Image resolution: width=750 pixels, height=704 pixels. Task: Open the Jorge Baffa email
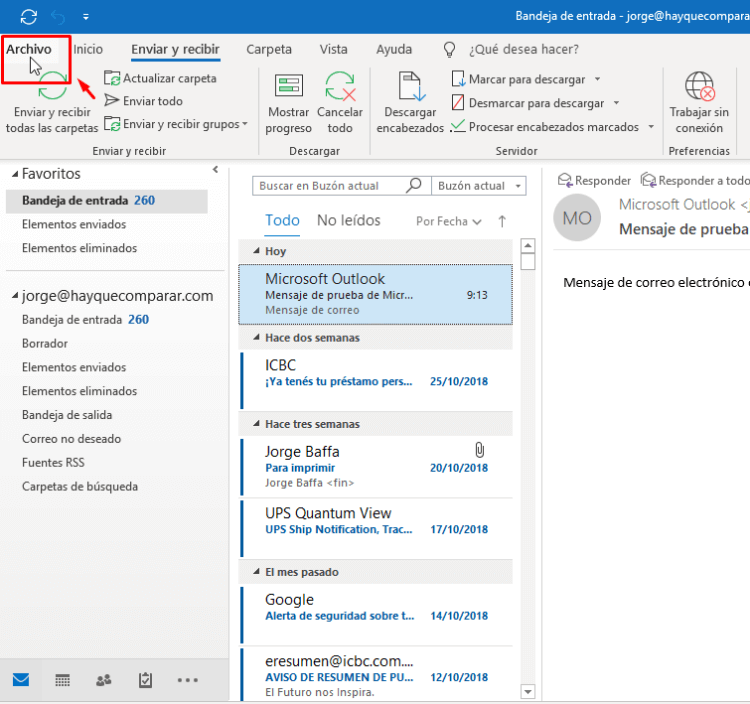(x=376, y=467)
